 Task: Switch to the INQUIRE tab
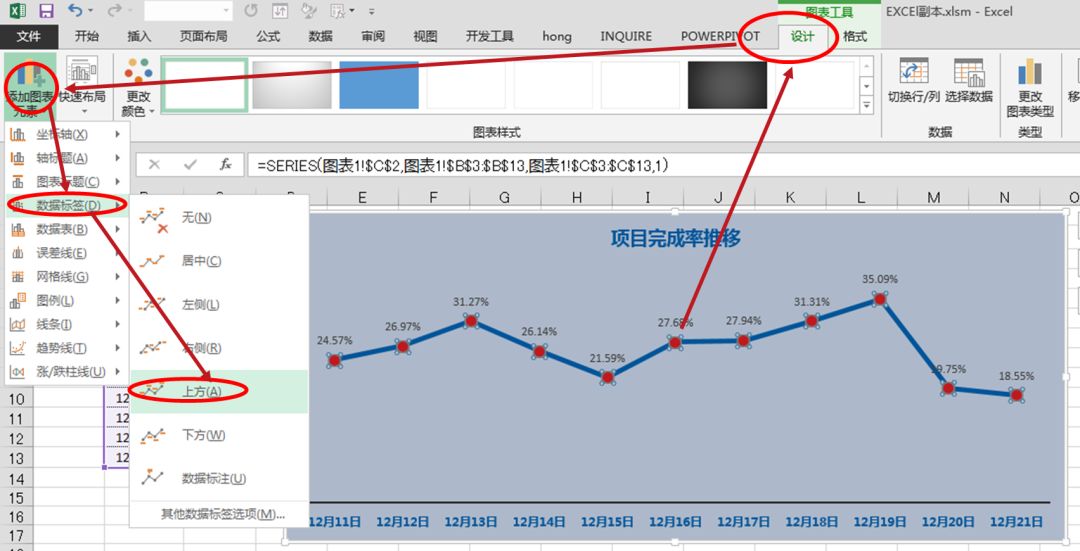626,37
